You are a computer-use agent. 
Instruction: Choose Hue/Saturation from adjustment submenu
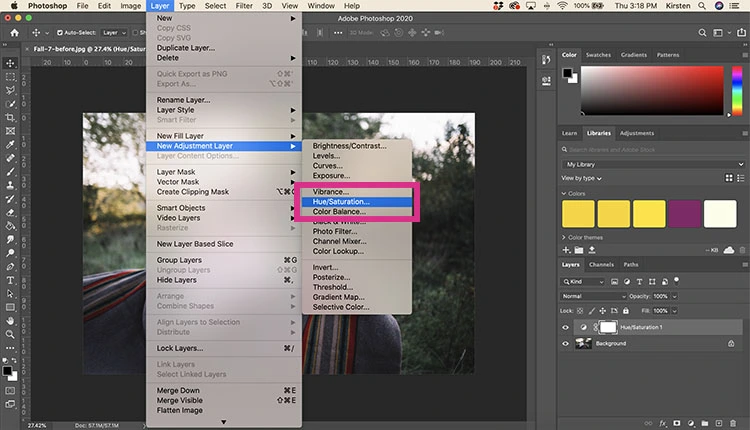click(x=357, y=202)
